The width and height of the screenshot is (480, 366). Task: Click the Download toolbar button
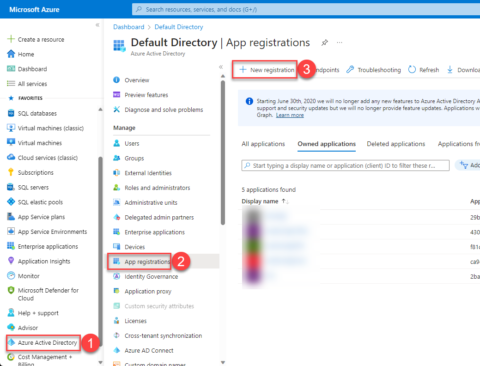[x=463, y=70]
